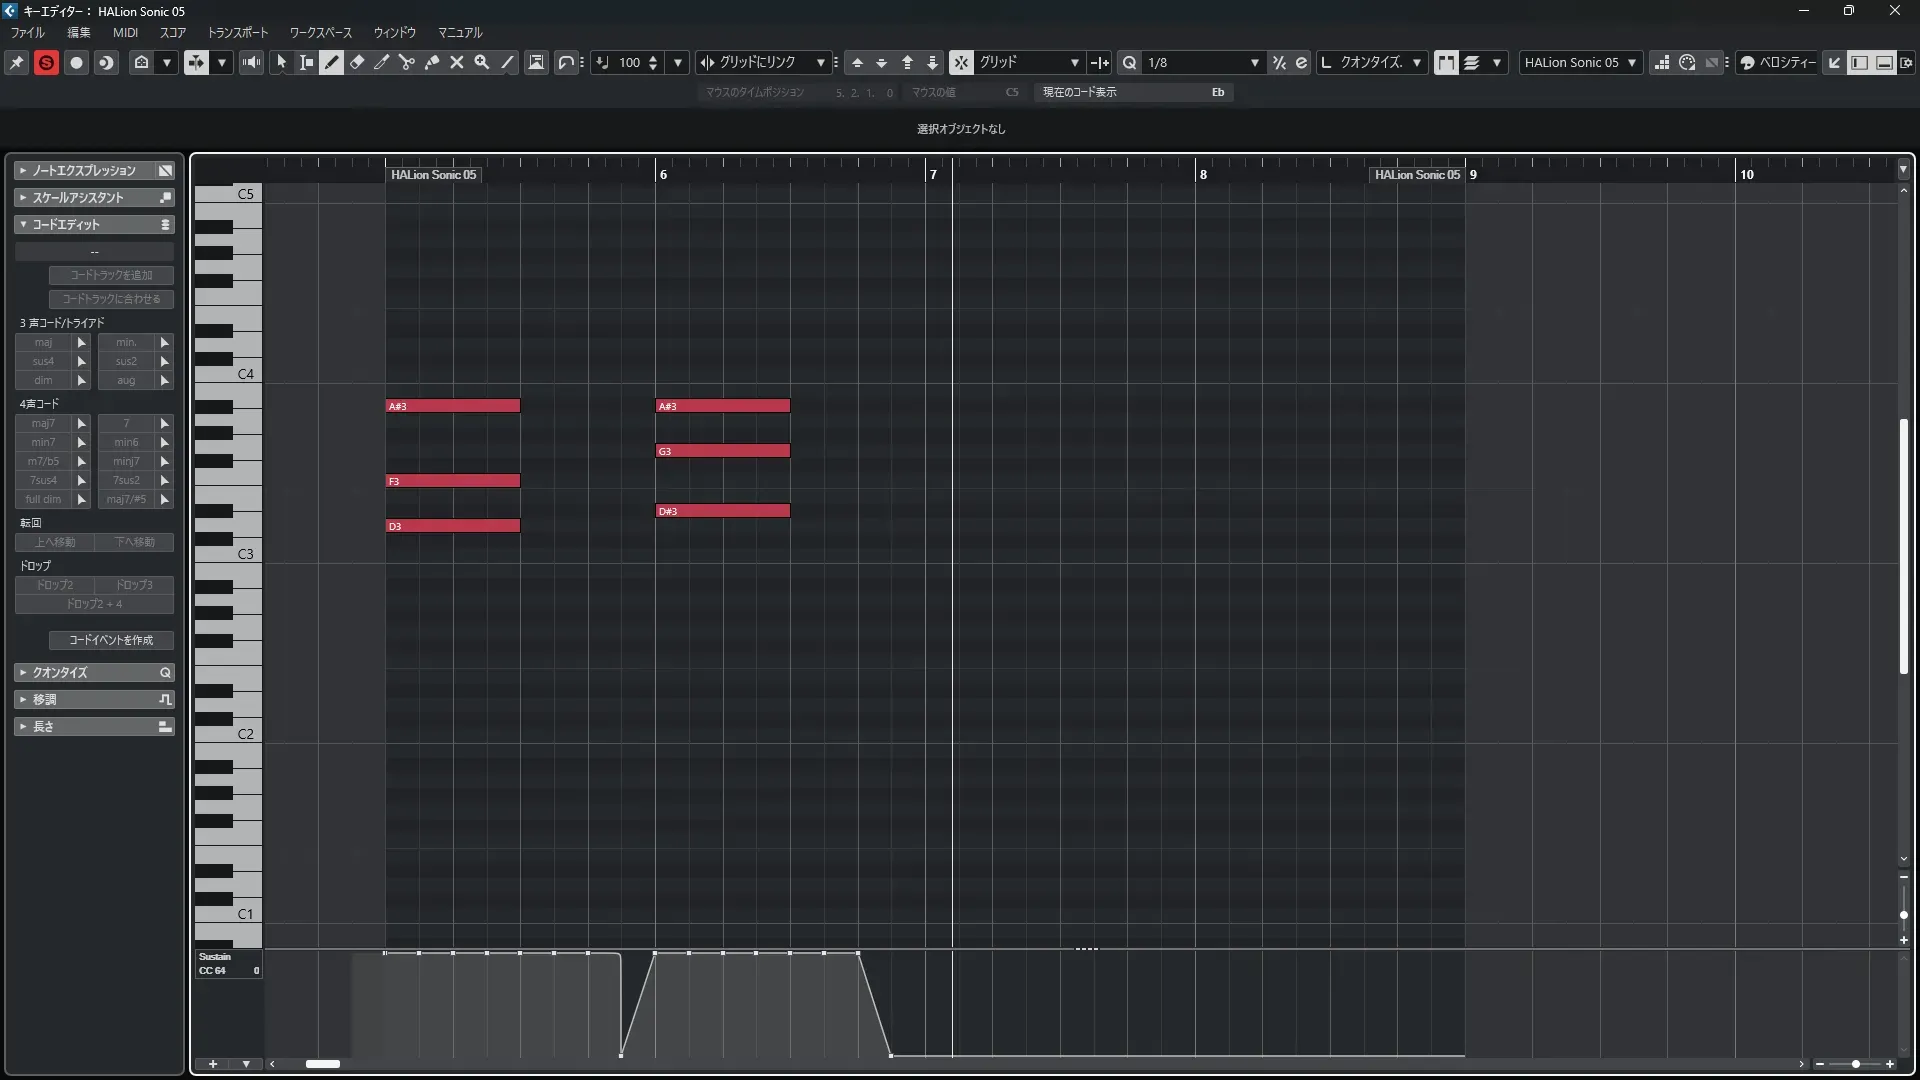The image size is (1920, 1080).
Task: Select the Draw pencil tool
Action: pyautogui.click(x=331, y=62)
